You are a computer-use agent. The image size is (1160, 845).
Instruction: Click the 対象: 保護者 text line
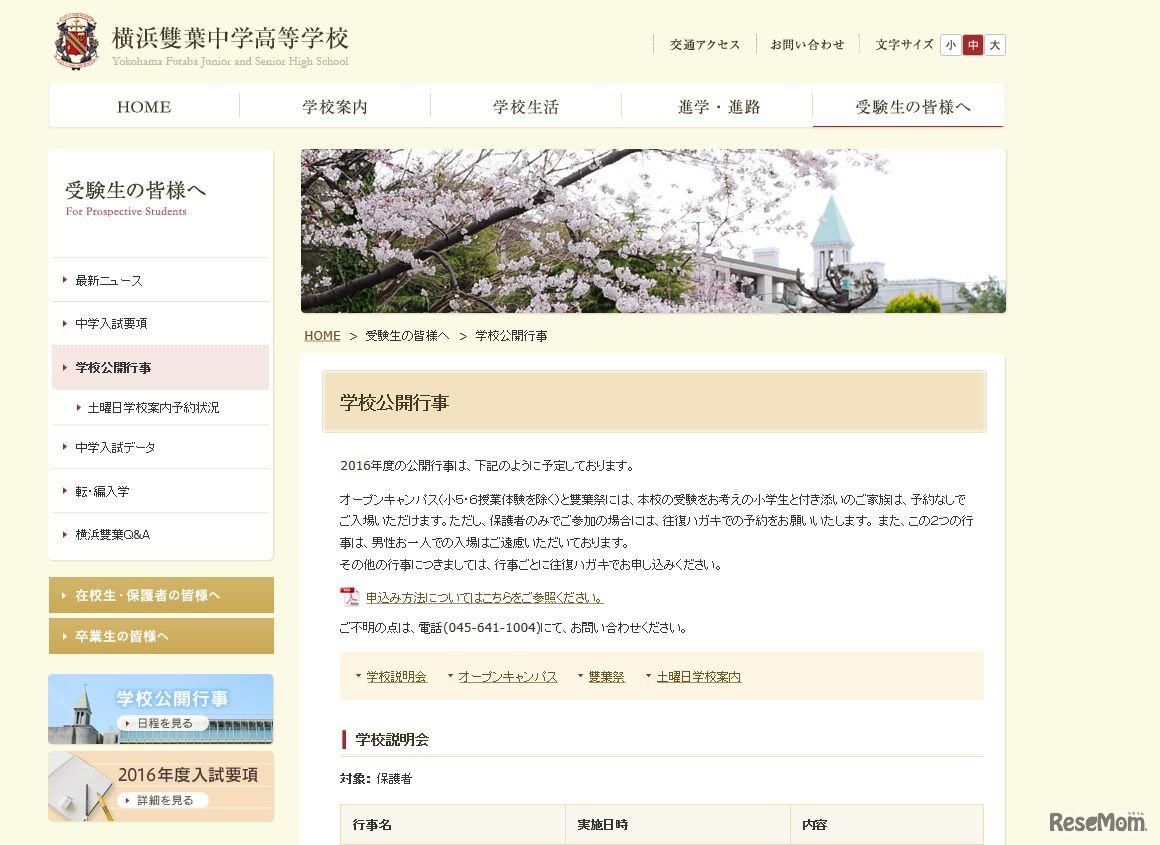(x=376, y=778)
